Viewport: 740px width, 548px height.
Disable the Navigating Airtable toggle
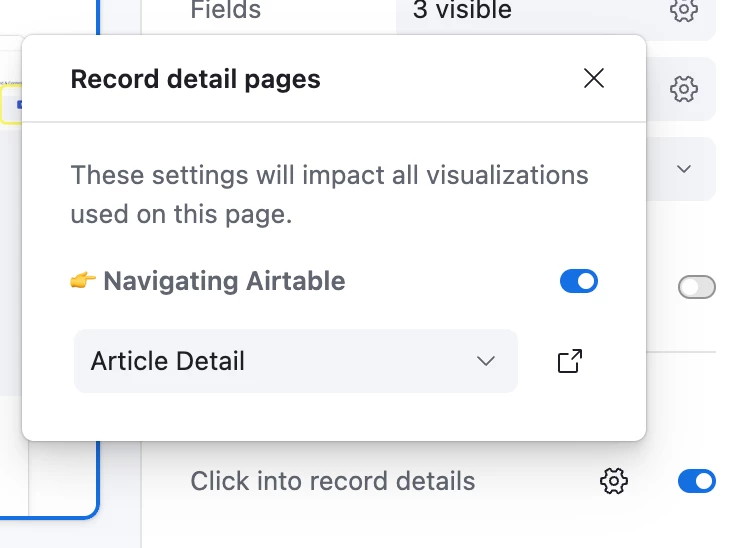coord(579,281)
